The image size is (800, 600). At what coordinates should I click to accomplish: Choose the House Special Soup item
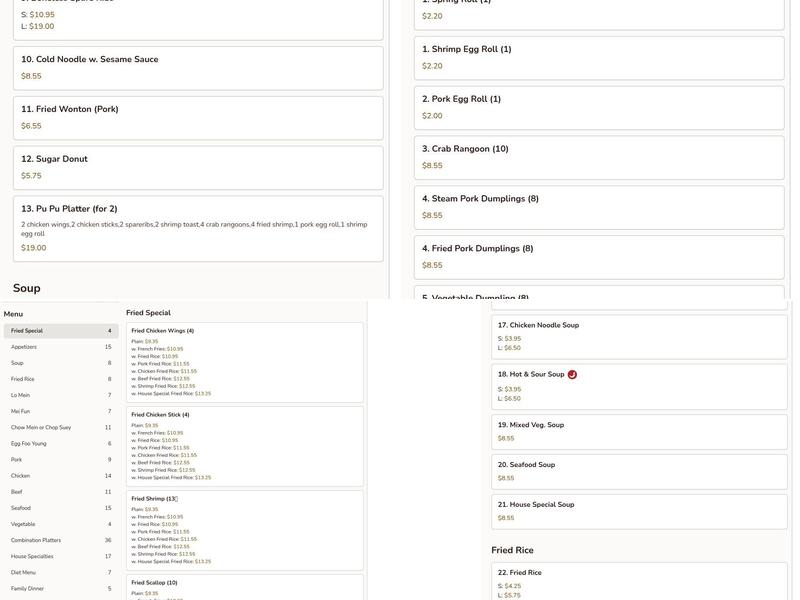(639, 511)
